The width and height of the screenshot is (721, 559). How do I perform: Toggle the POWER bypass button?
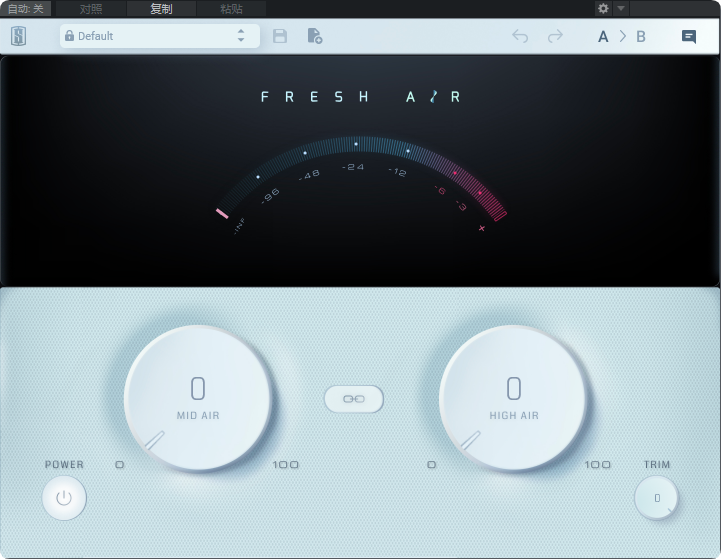[x=64, y=498]
